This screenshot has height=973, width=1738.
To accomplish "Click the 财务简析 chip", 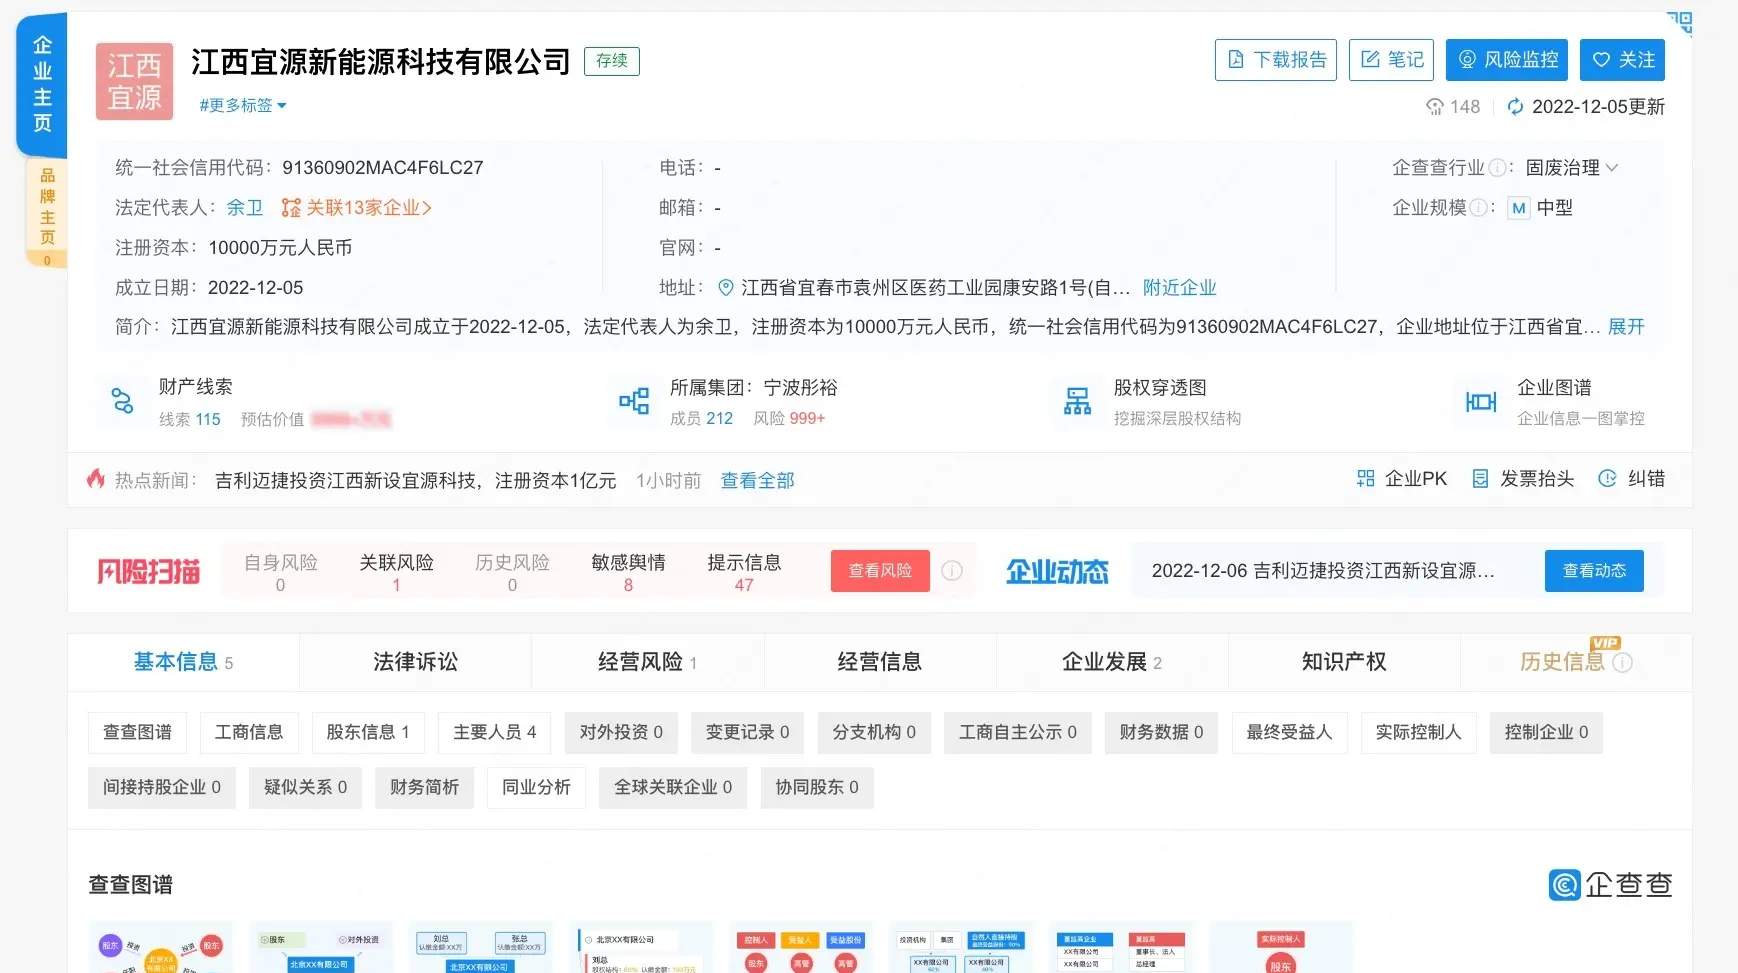I will [x=425, y=788].
